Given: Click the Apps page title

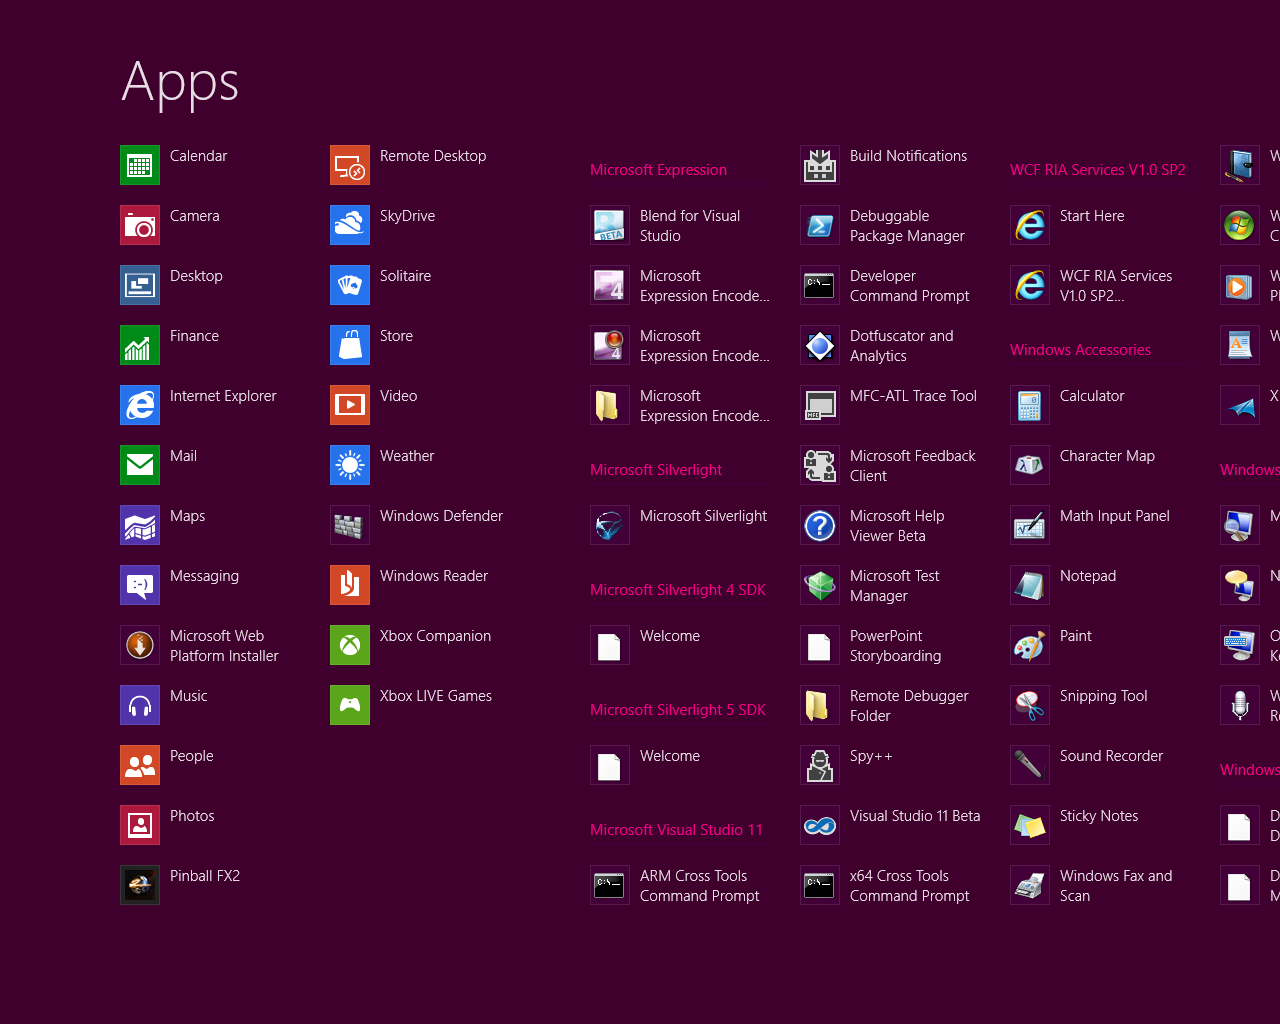Looking at the screenshot, I should tap(180, 83).
